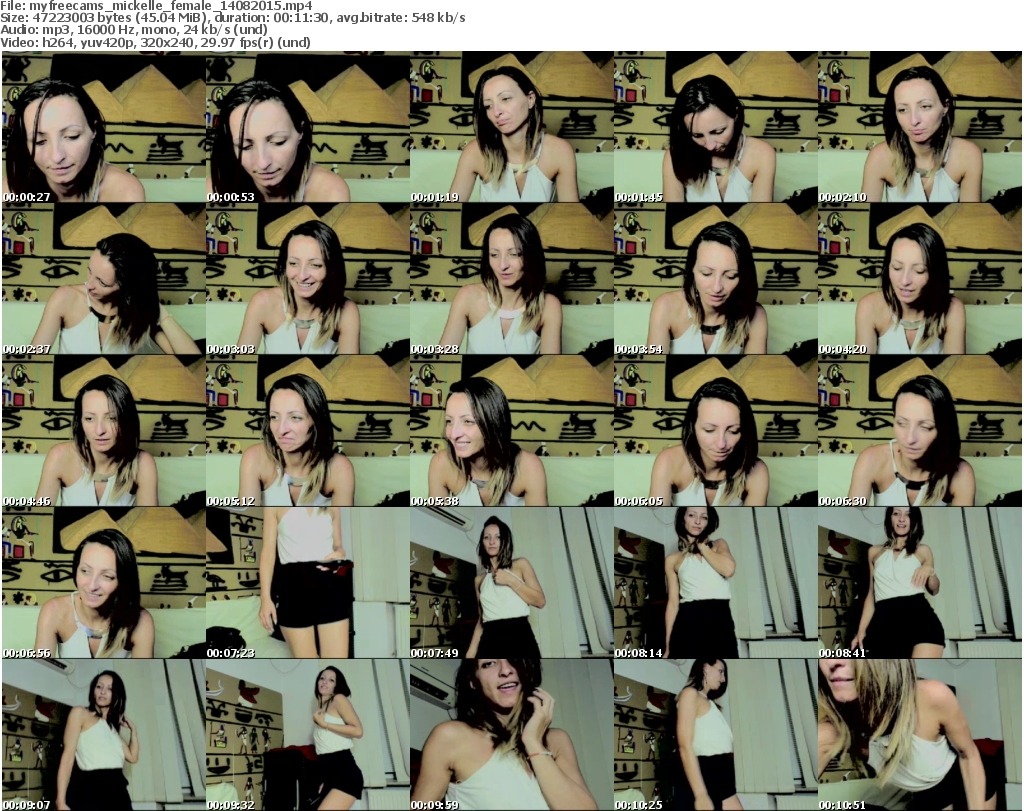
Task: Click the File name header line
Action: (156, 6)
